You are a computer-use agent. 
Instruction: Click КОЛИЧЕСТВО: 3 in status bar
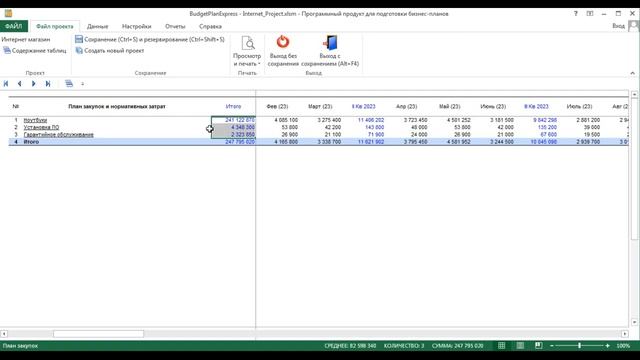tap(404, 346)
